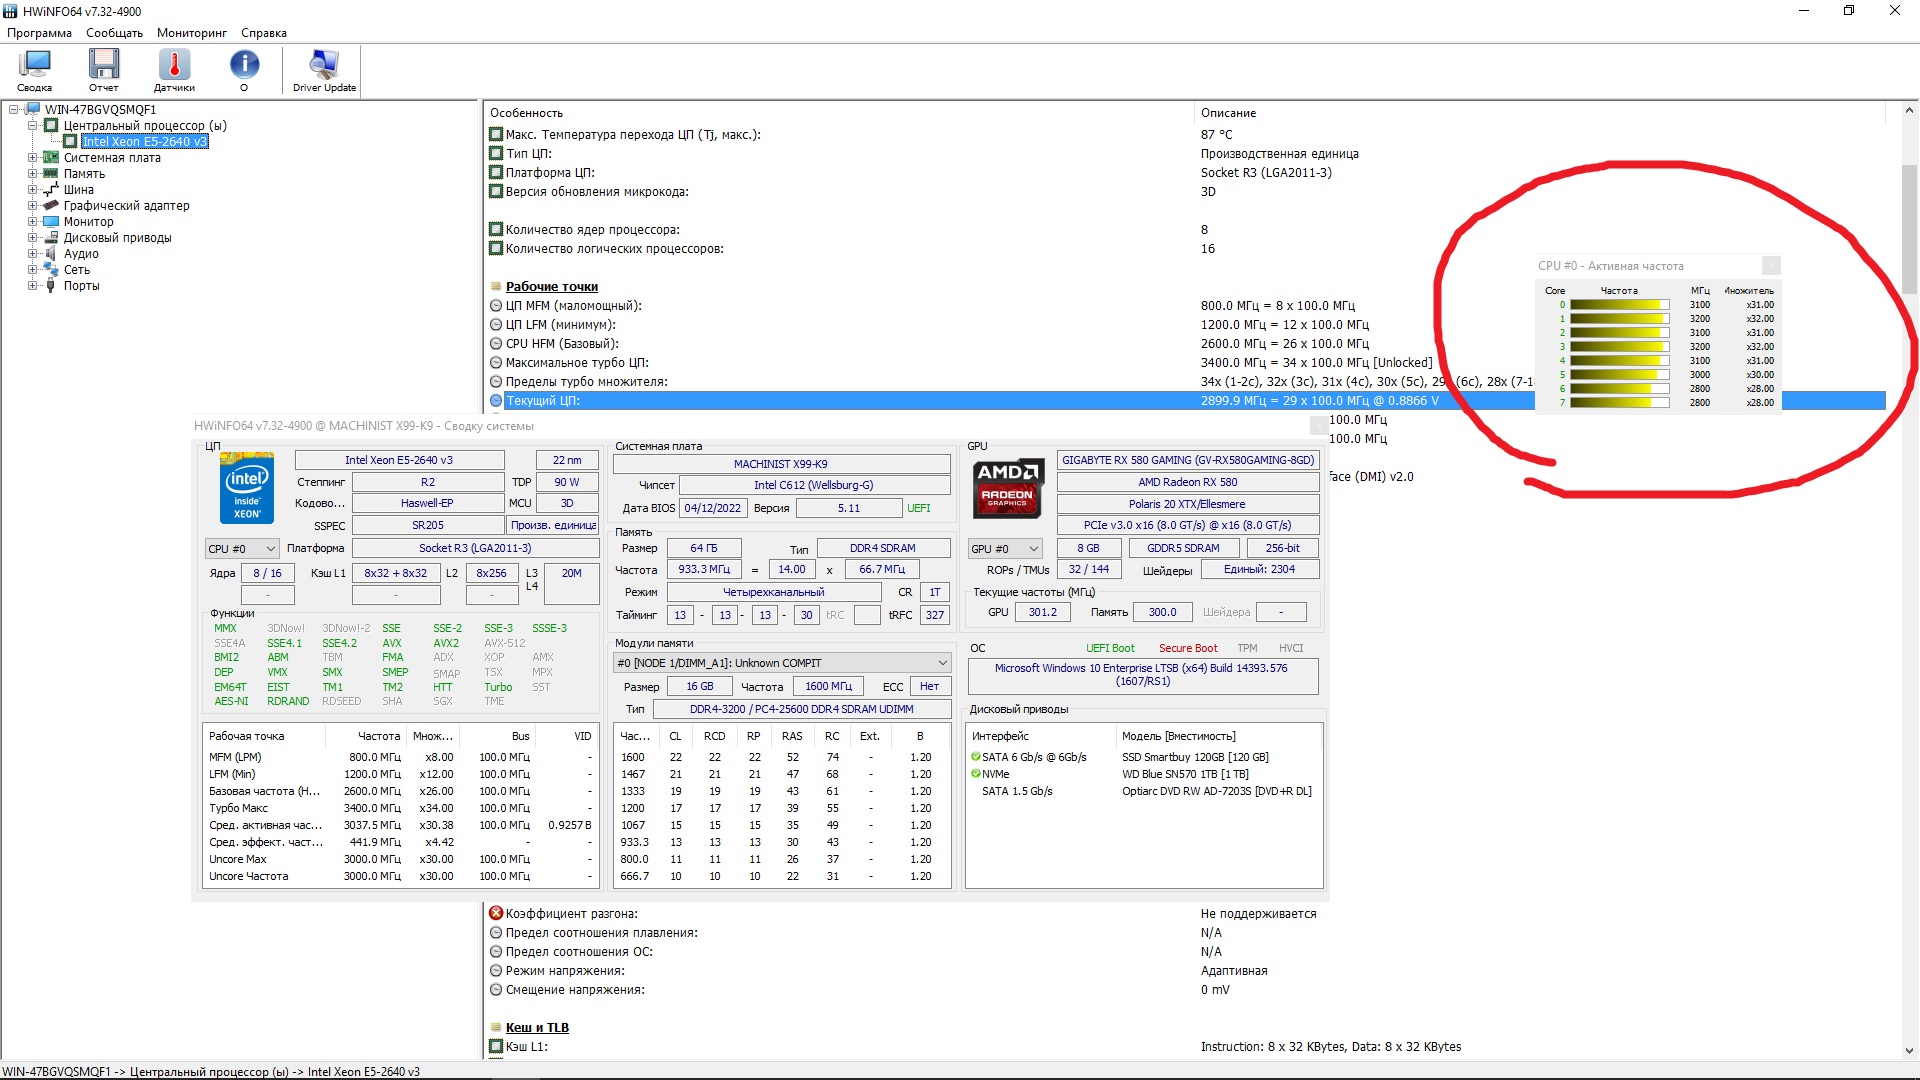Select Intel Xeon E5-2640 v3 tree item
This screenshot has width=1920, height=1080.
click(144, 142)
